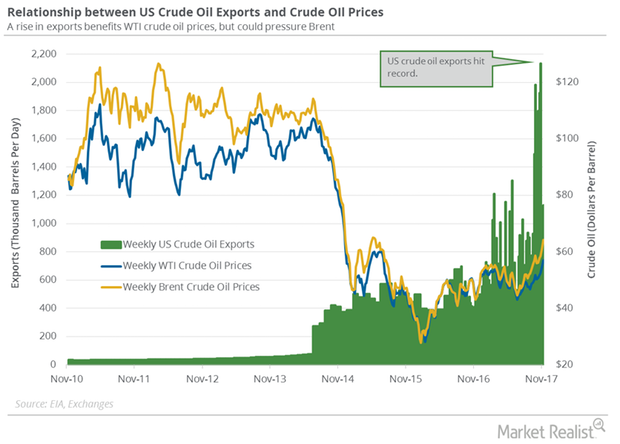Select the Weekly US Crude Oil Exports legend label
The height and width of the screenshot is (444, 620).
[188, 244]
